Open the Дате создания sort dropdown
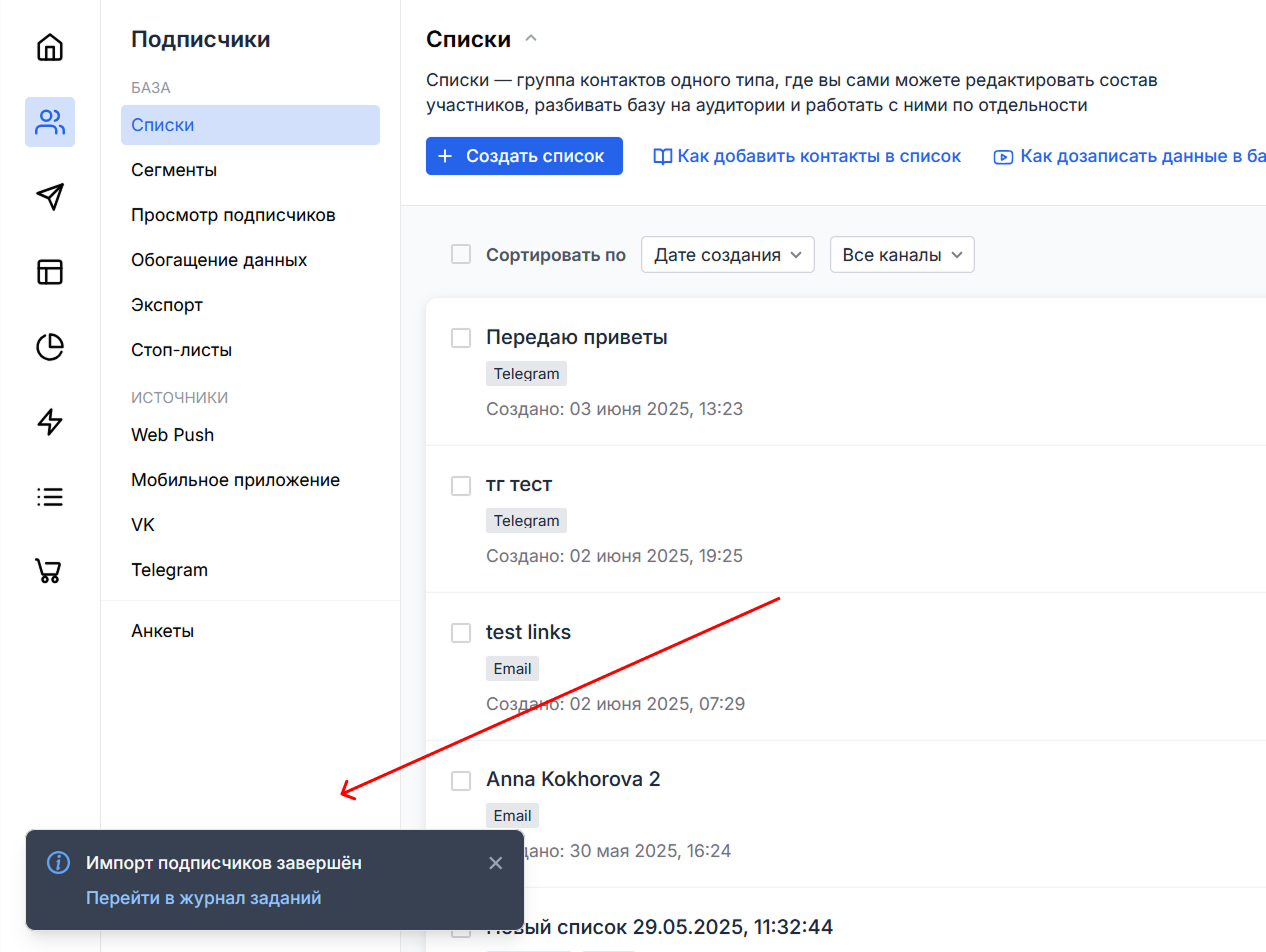This screenshot has width=1266, height=952. tap(727, 254)
